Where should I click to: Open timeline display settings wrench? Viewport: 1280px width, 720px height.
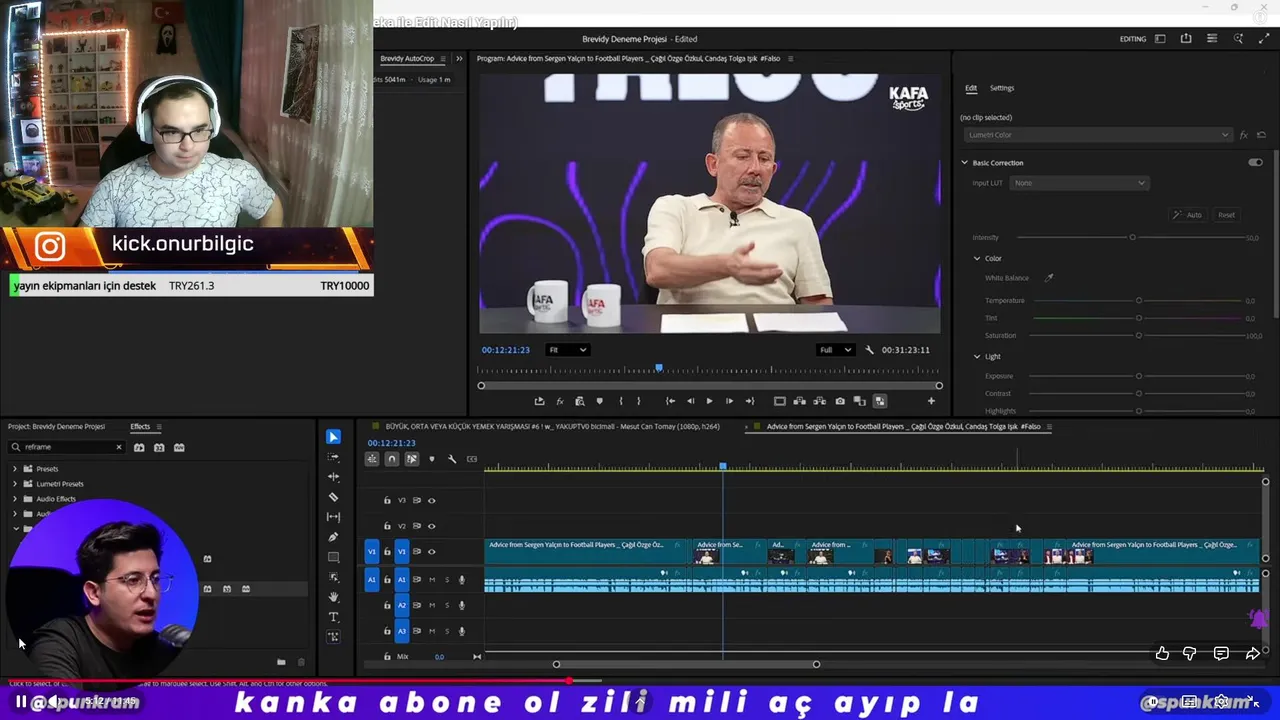click(x=452, y=459)
